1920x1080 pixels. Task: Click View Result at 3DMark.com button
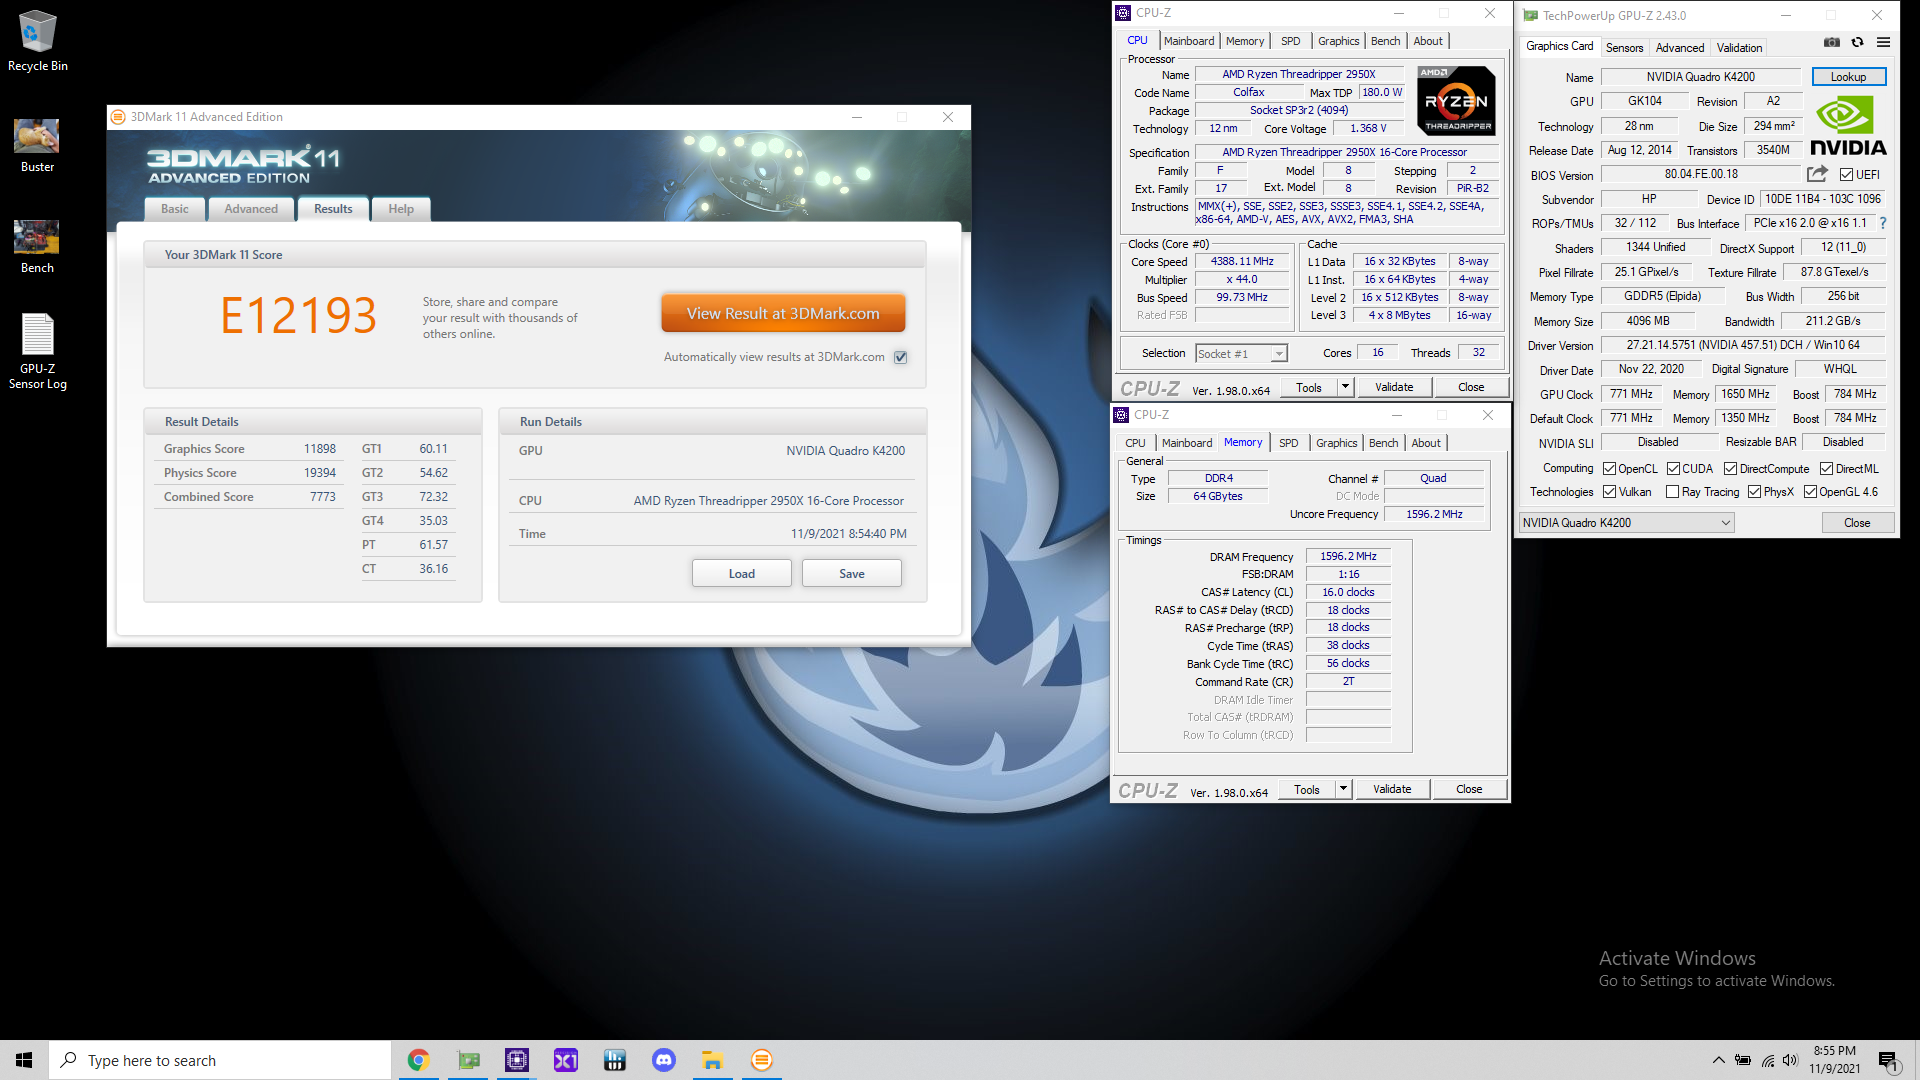[783, 313]
